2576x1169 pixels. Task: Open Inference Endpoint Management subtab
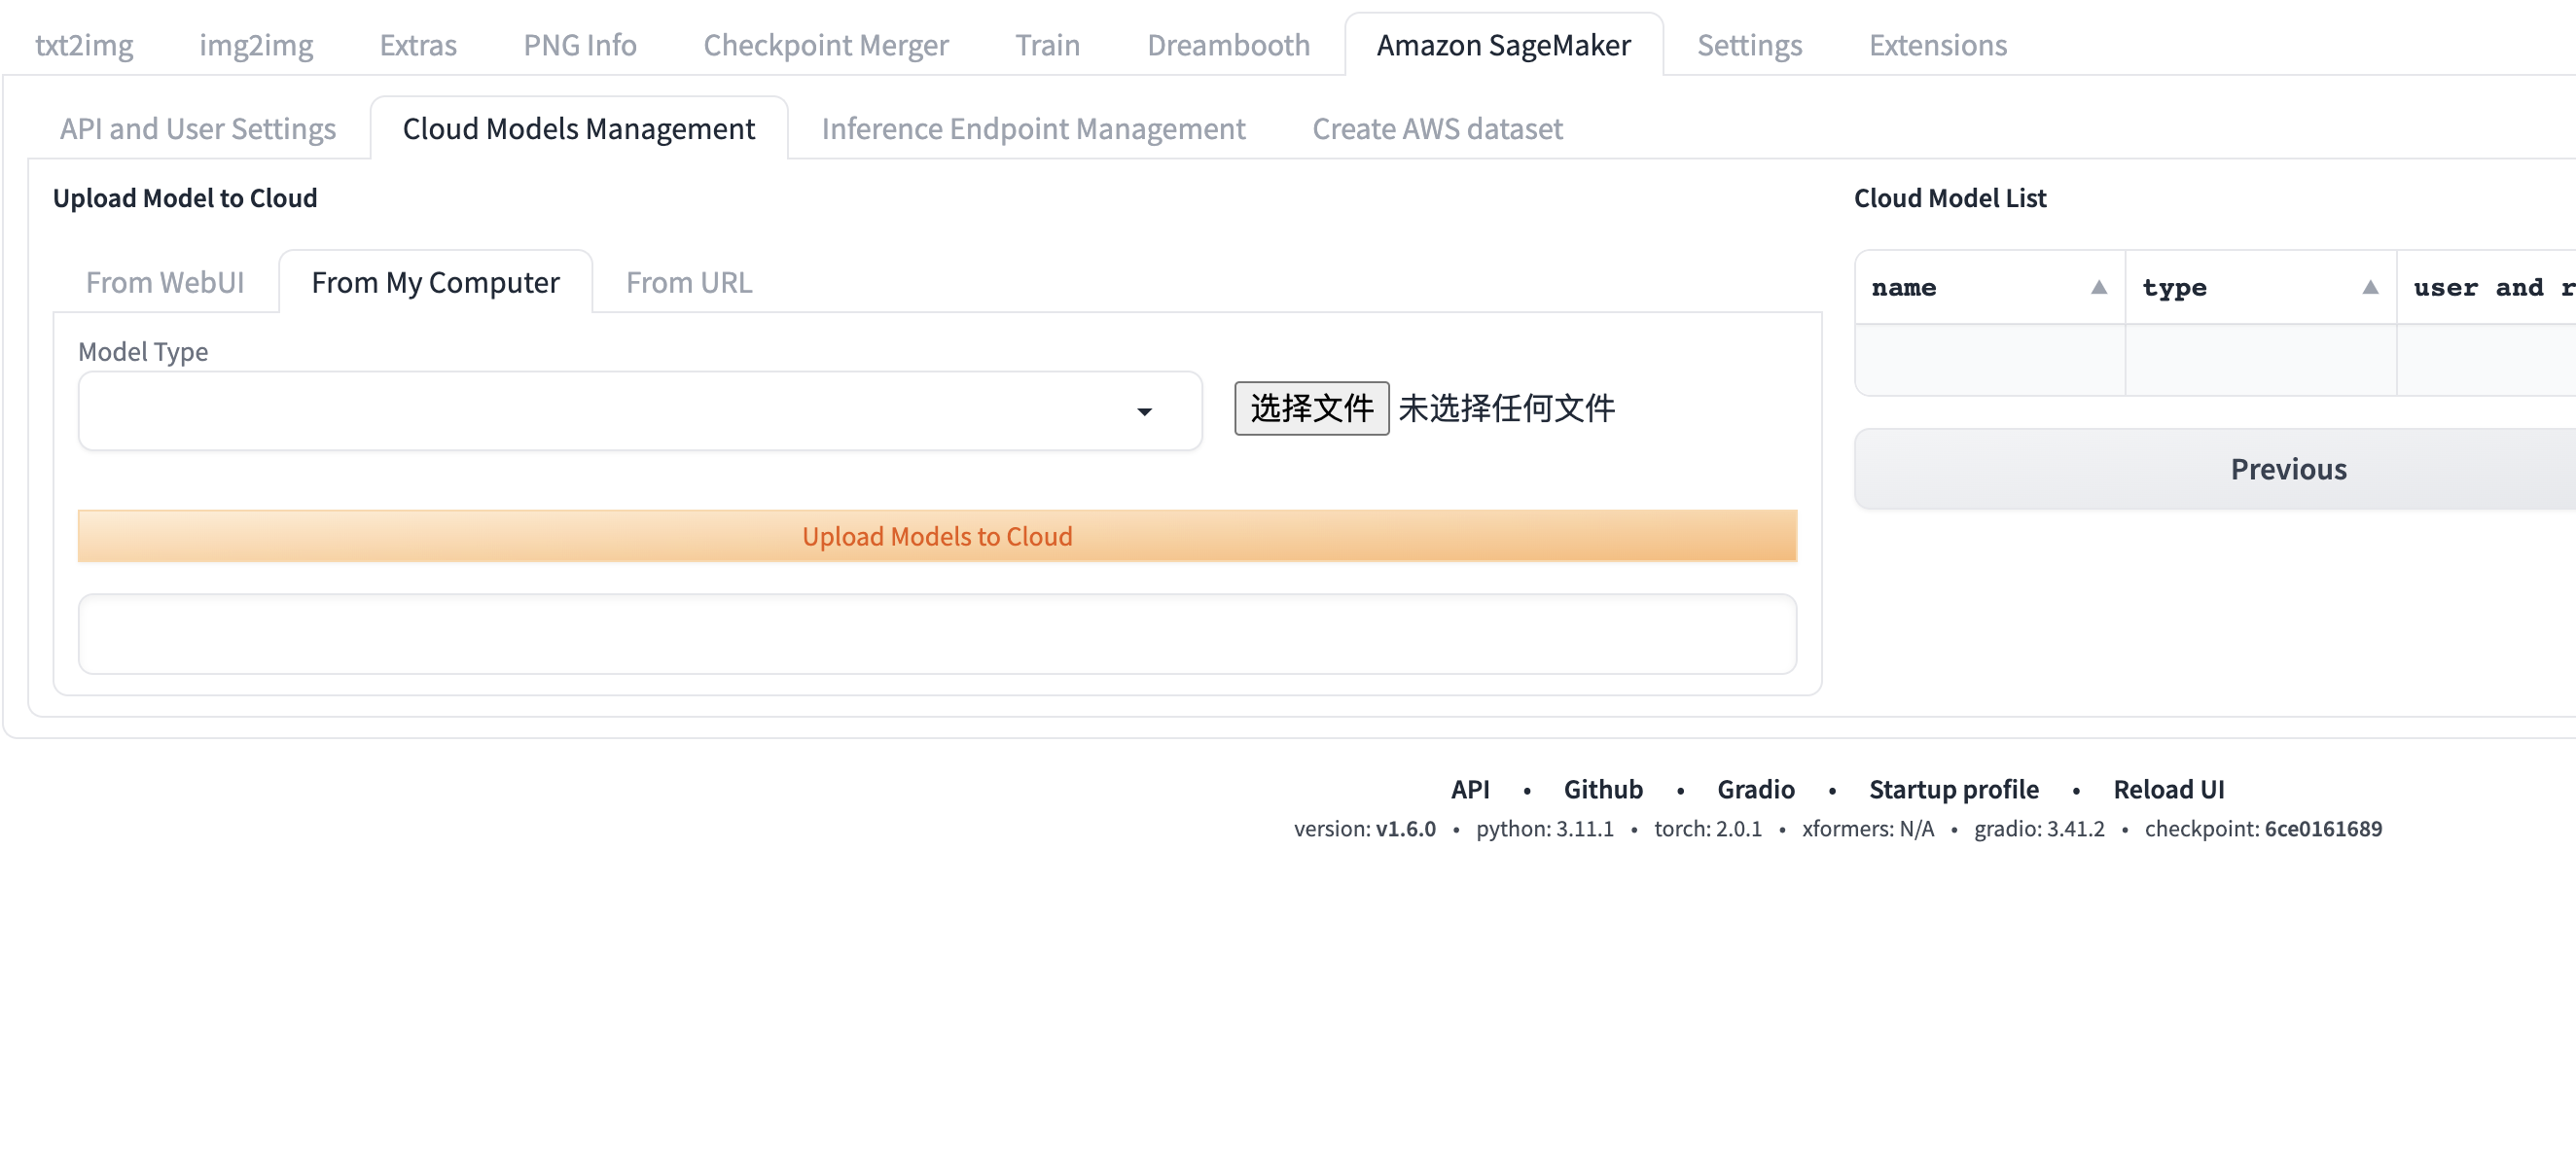click(1032, 129)
